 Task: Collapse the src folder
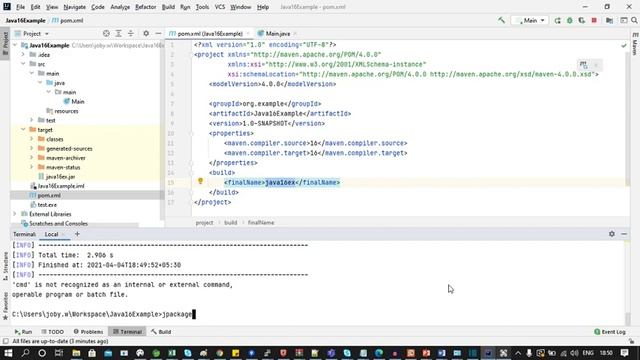(x=23, y=64)
